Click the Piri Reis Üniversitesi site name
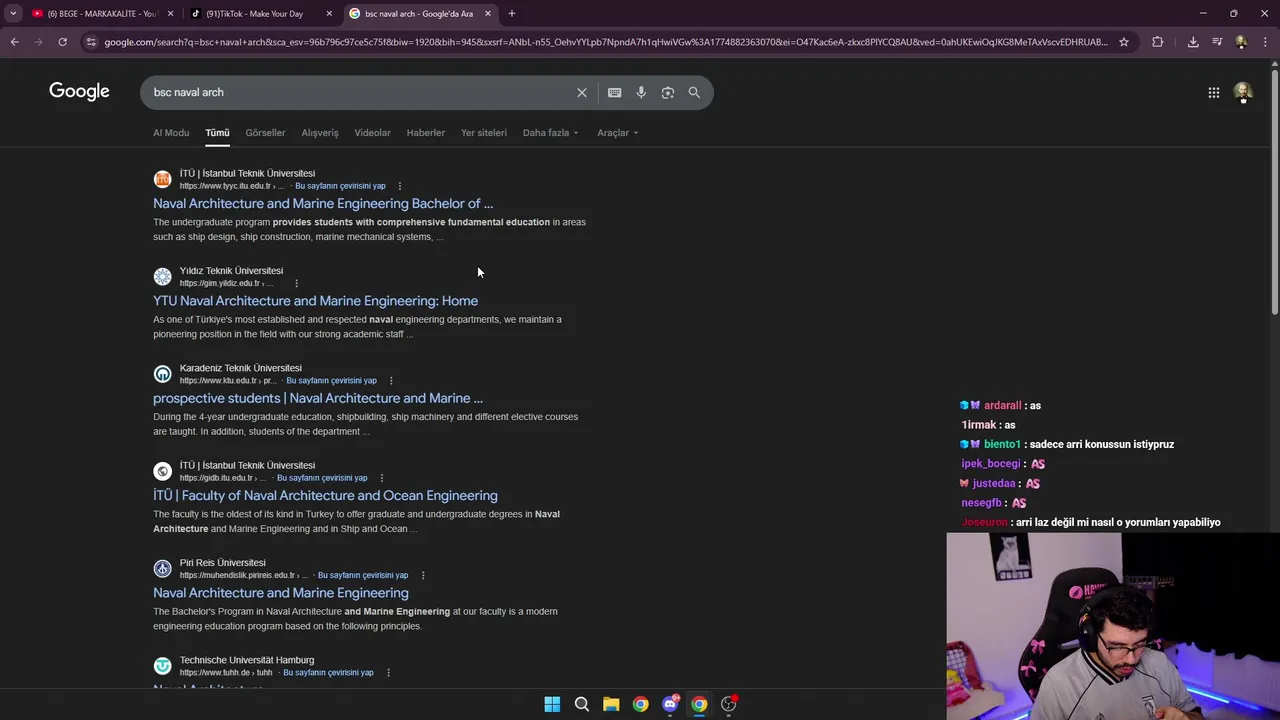Viewport: 1280px width, 720px height. 222,563
